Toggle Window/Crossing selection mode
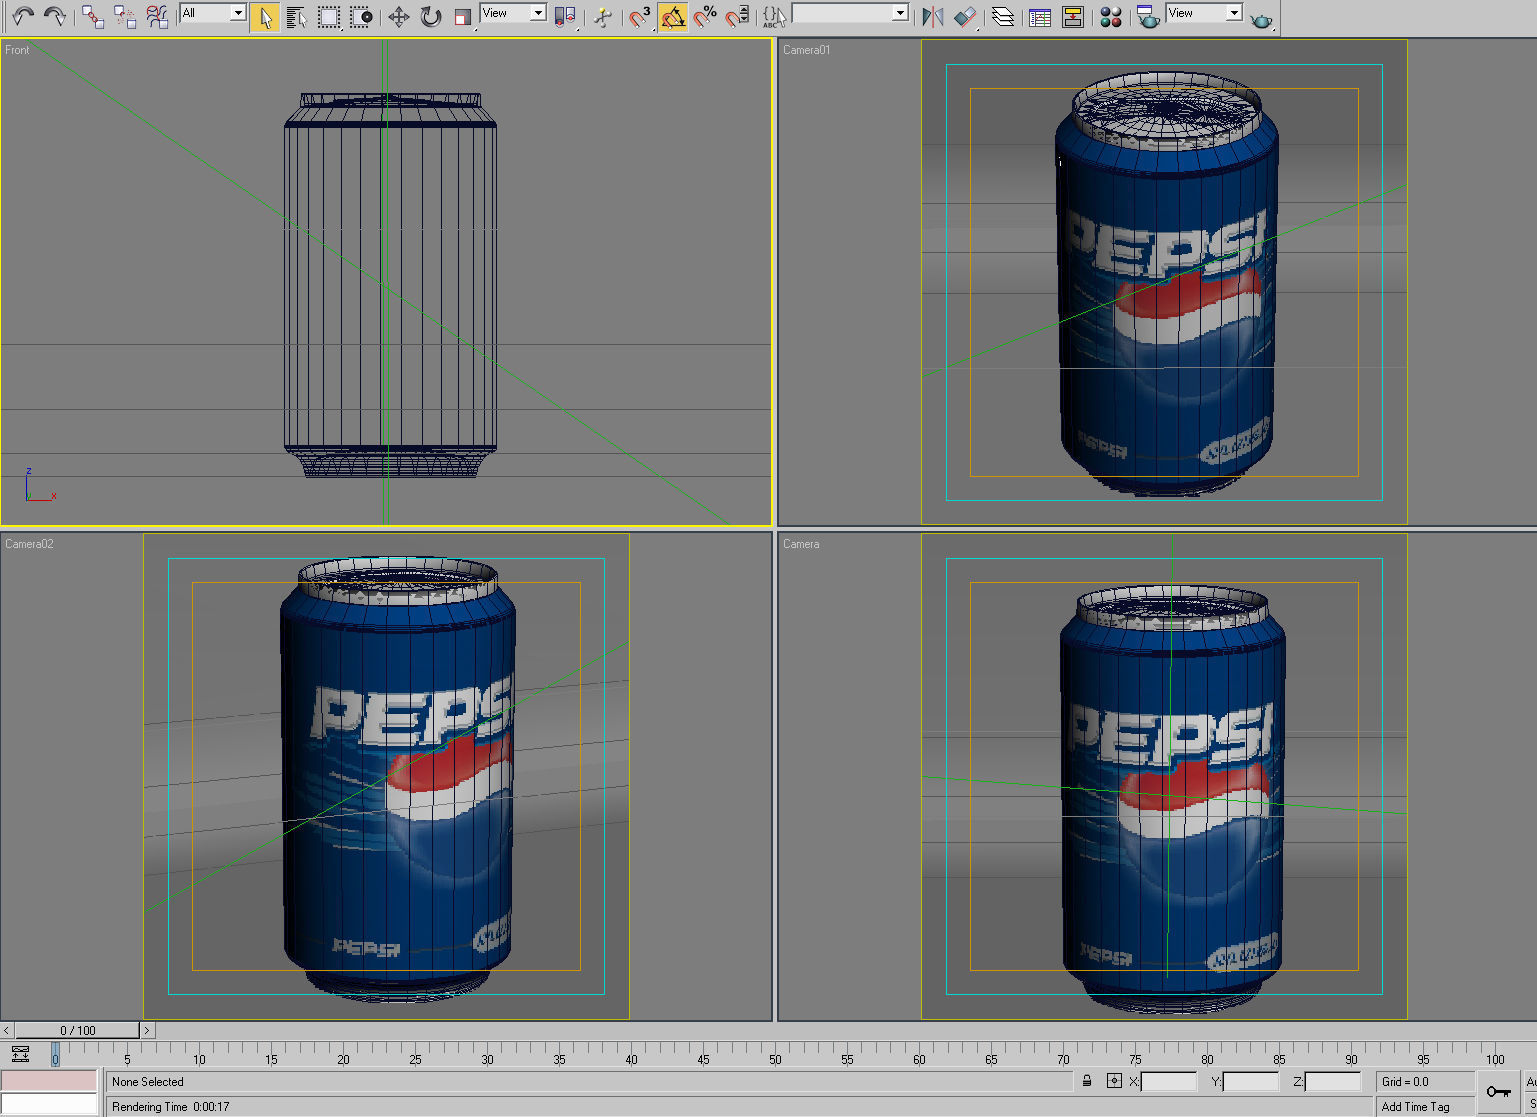This screenshot has height=1117, width=1537. point(361,17)
